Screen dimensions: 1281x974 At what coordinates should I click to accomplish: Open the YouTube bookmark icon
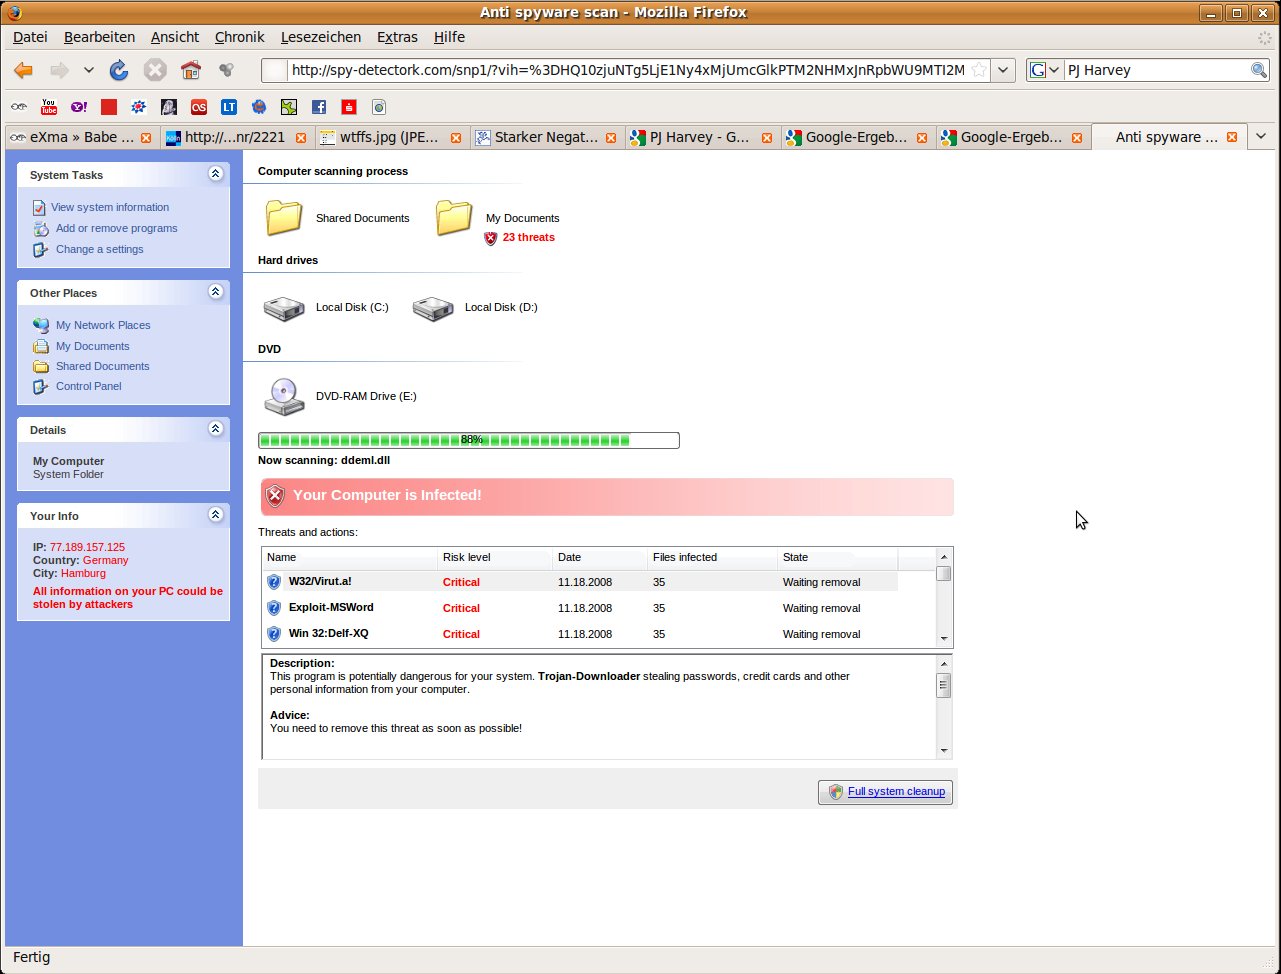(48, 106)
